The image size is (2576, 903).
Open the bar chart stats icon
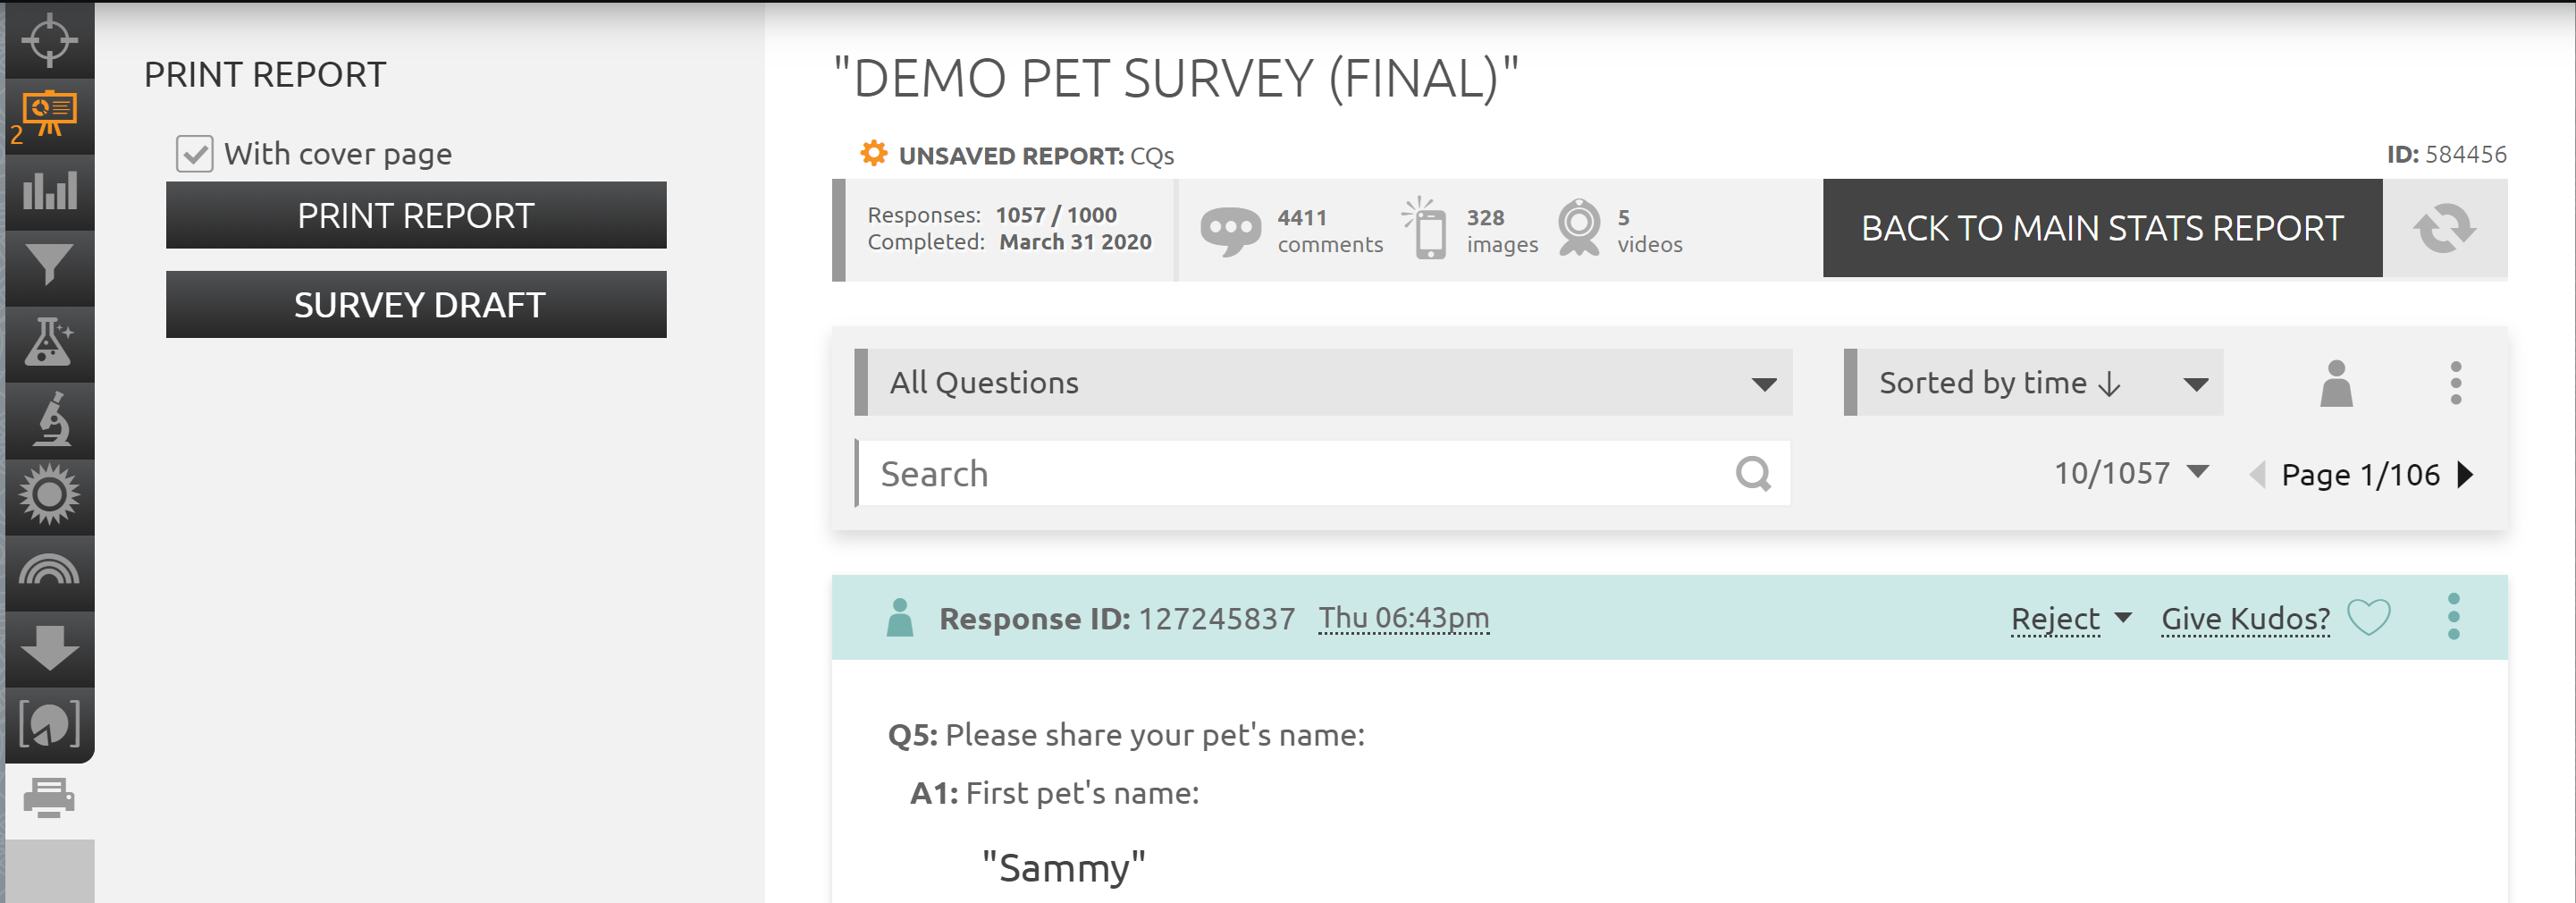(49, 191)
